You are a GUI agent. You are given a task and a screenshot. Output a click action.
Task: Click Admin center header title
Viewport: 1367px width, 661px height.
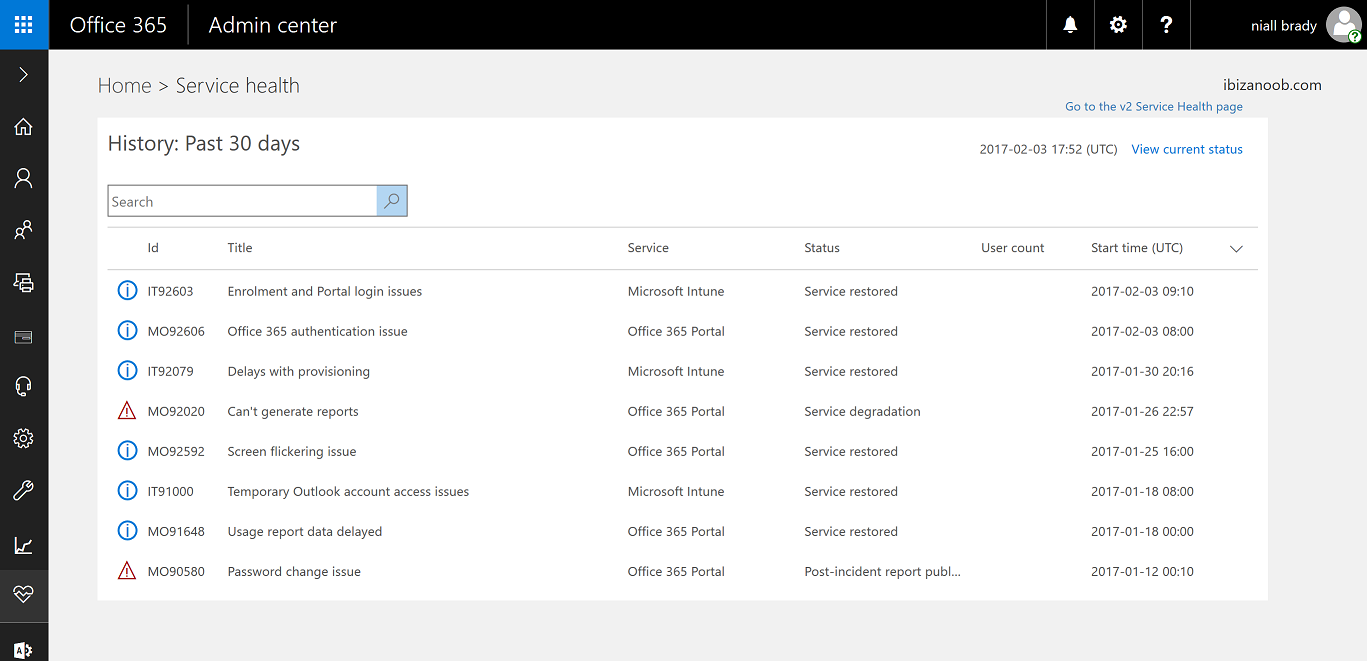click(x=273, y=25)
